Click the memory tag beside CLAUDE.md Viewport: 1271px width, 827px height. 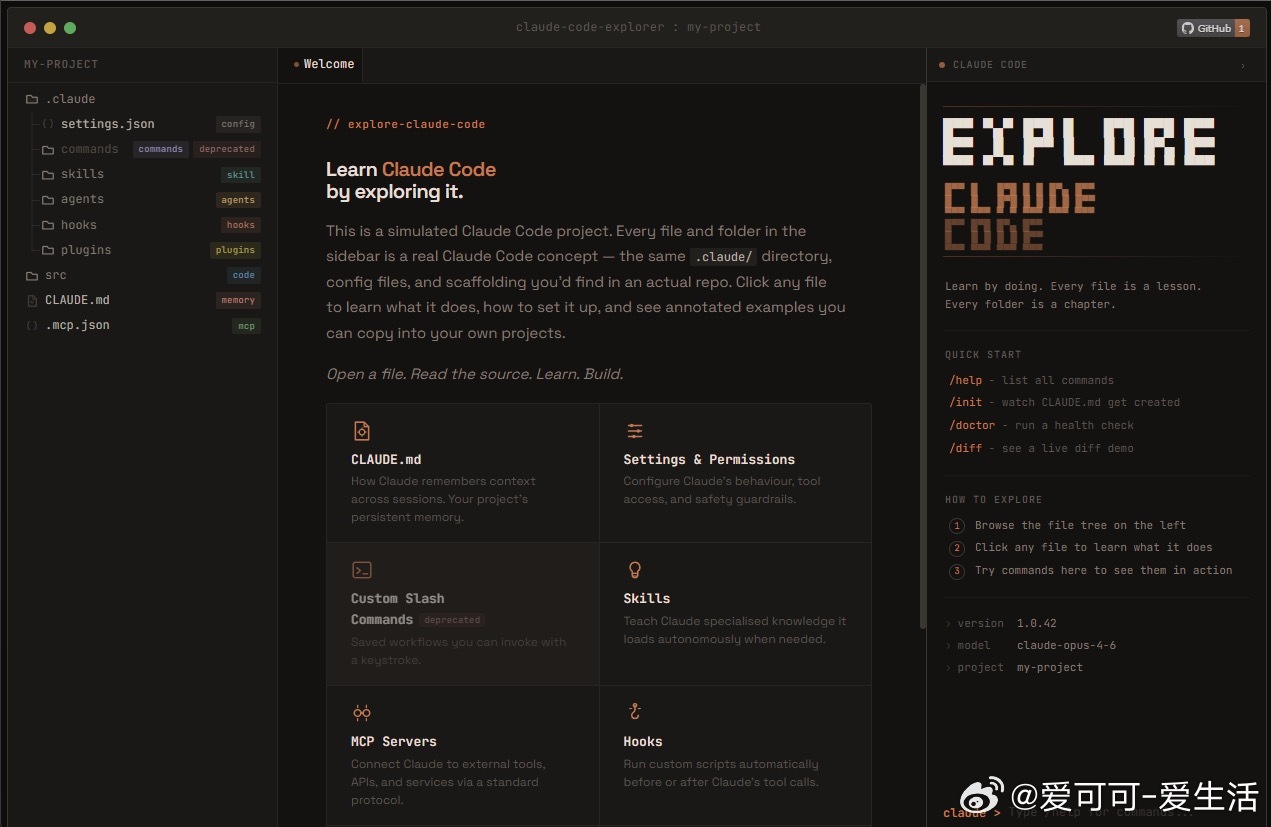[x=238, y=300]
